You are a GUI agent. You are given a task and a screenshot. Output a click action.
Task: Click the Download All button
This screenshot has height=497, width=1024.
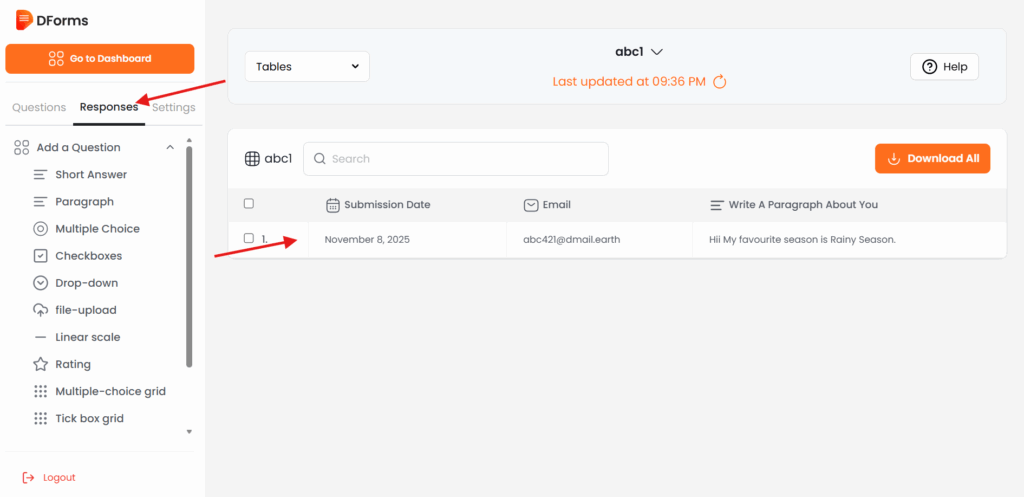point(932,158)
